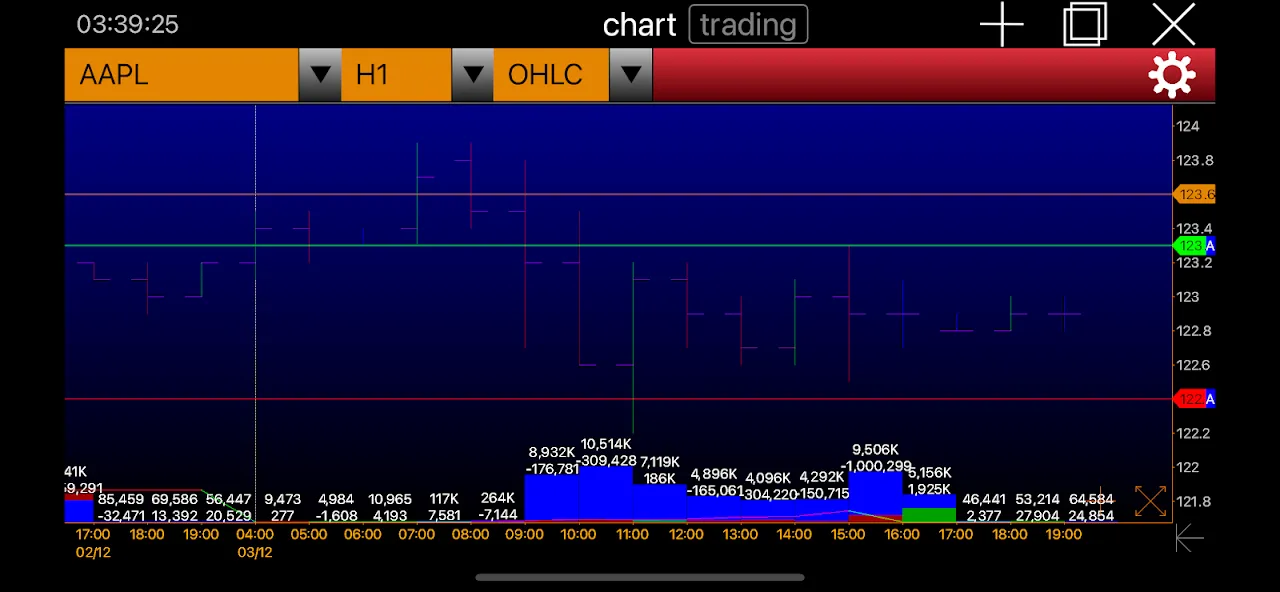Tap the duplicate windows icon

[1085, 25]
